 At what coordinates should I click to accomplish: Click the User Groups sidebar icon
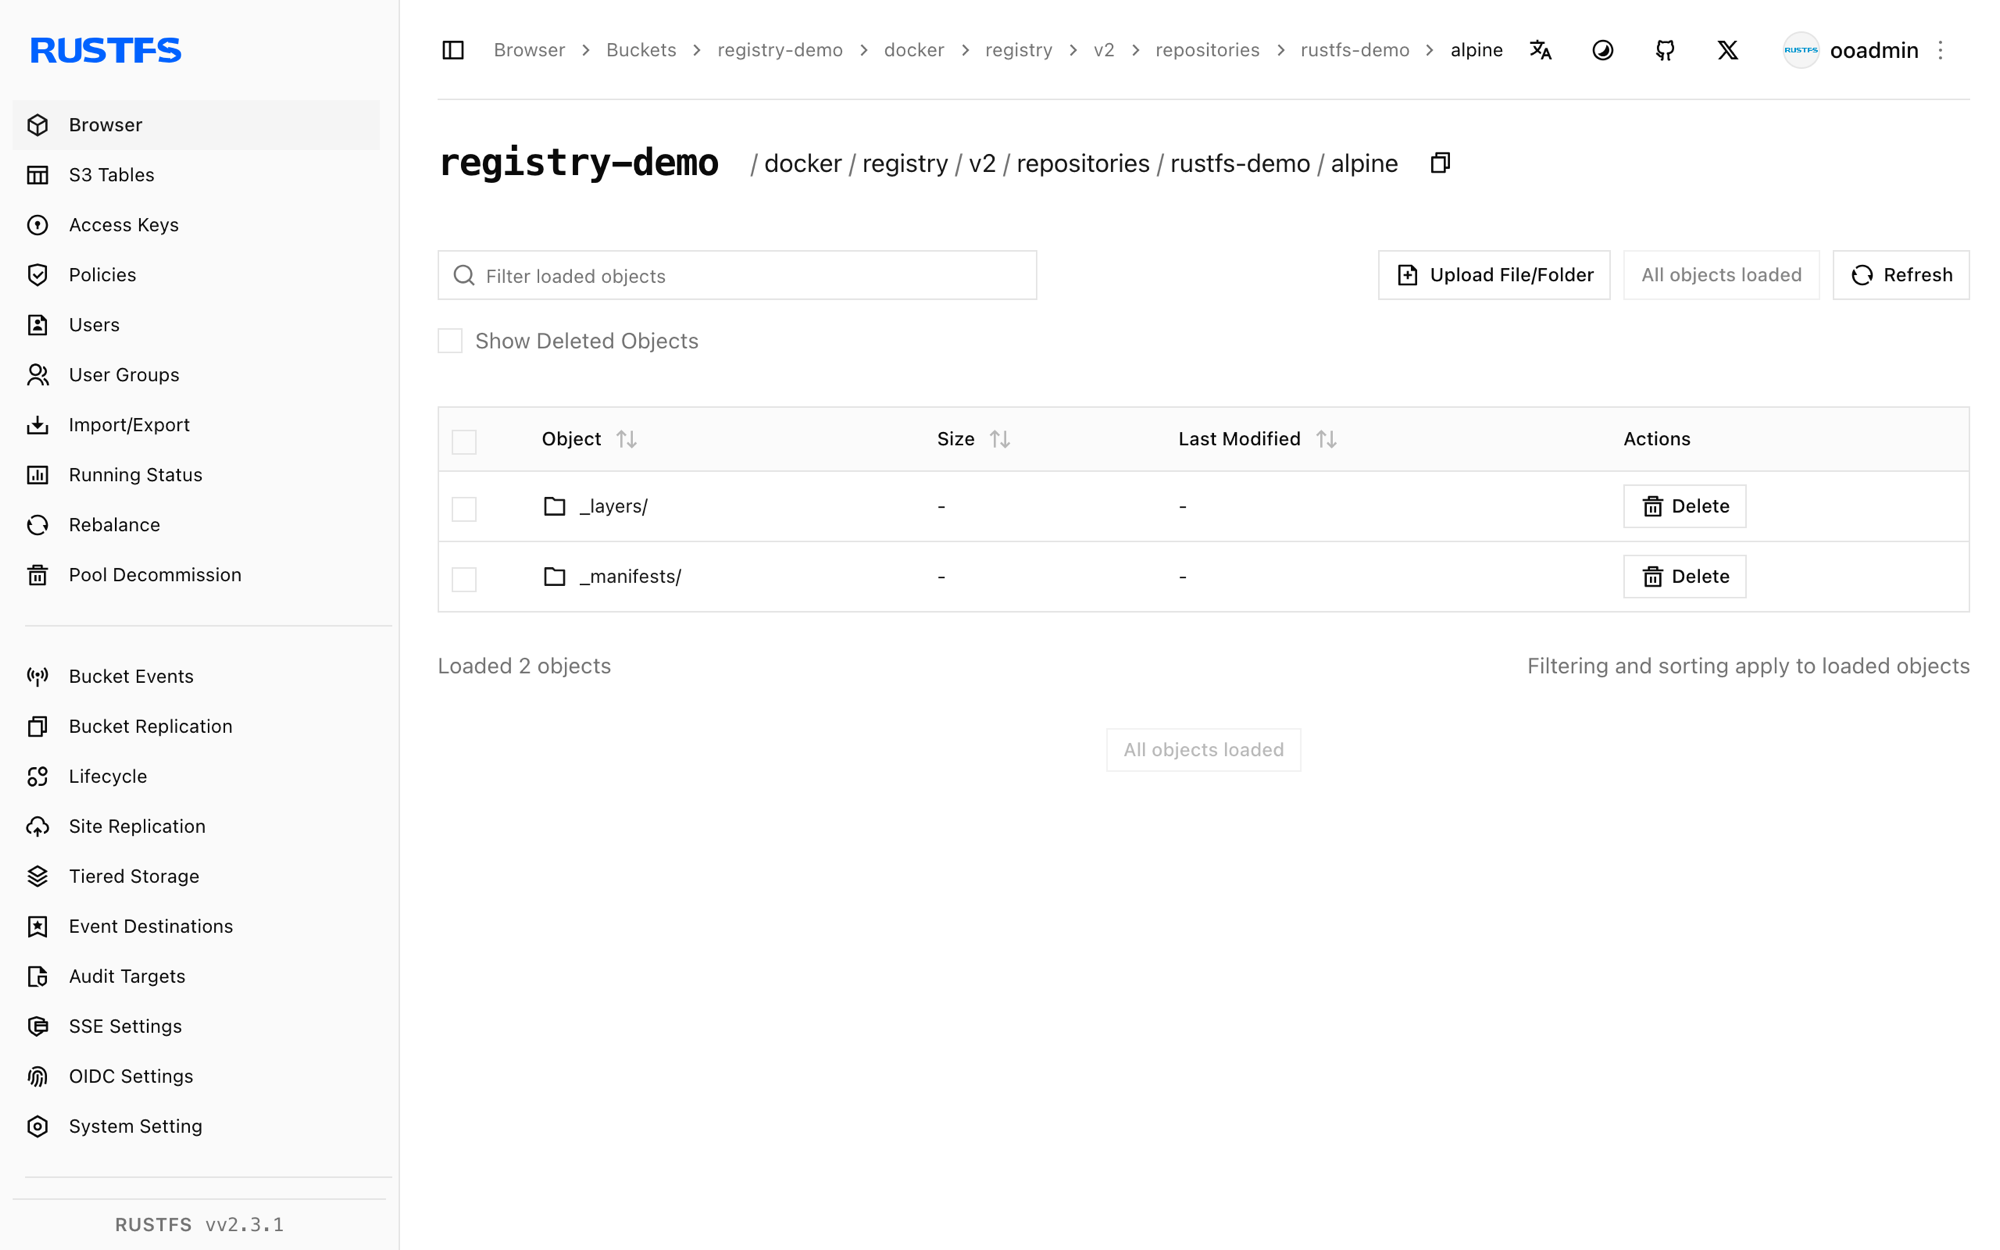point(38,375)
